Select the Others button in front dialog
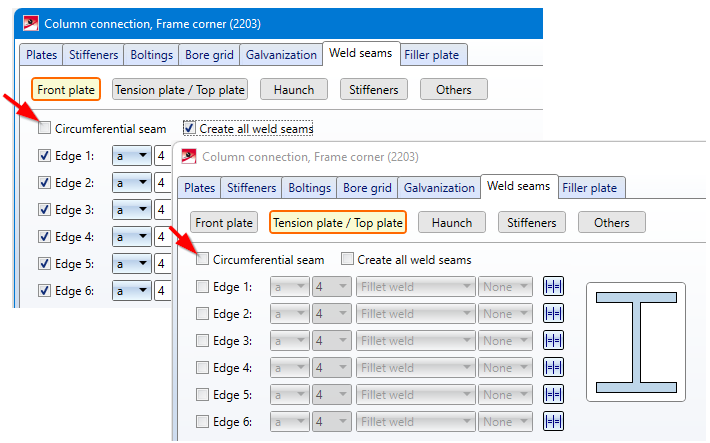Image resolution: width=710 pixels, height=443 pixels. 611,222
